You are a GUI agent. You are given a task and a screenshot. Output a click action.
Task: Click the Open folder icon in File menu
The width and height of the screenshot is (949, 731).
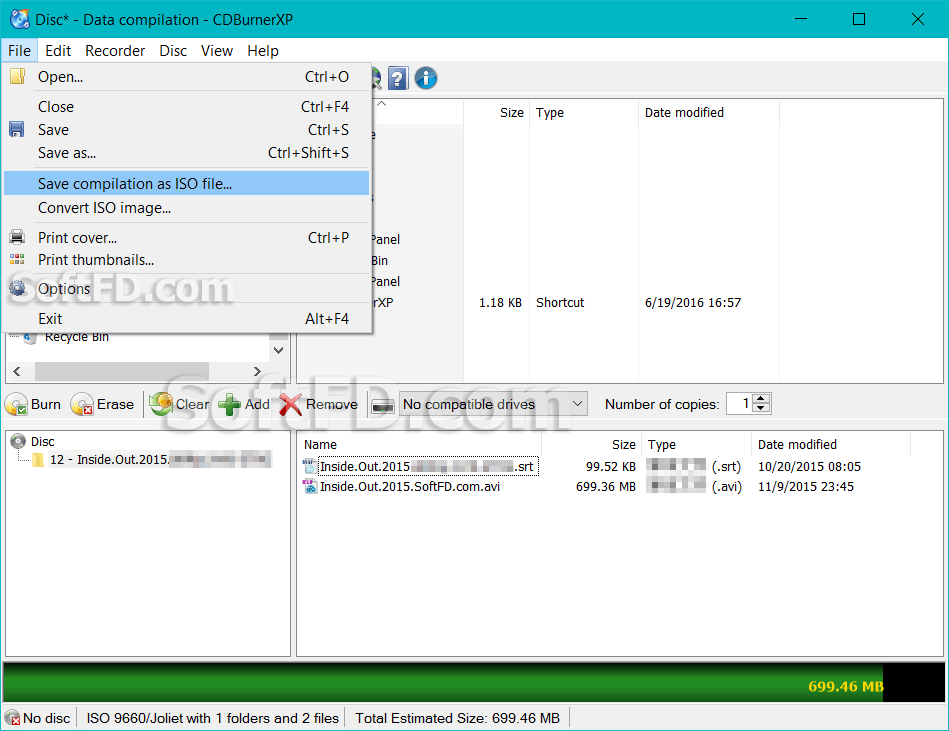pyautogui.click(x=18, y=76)
